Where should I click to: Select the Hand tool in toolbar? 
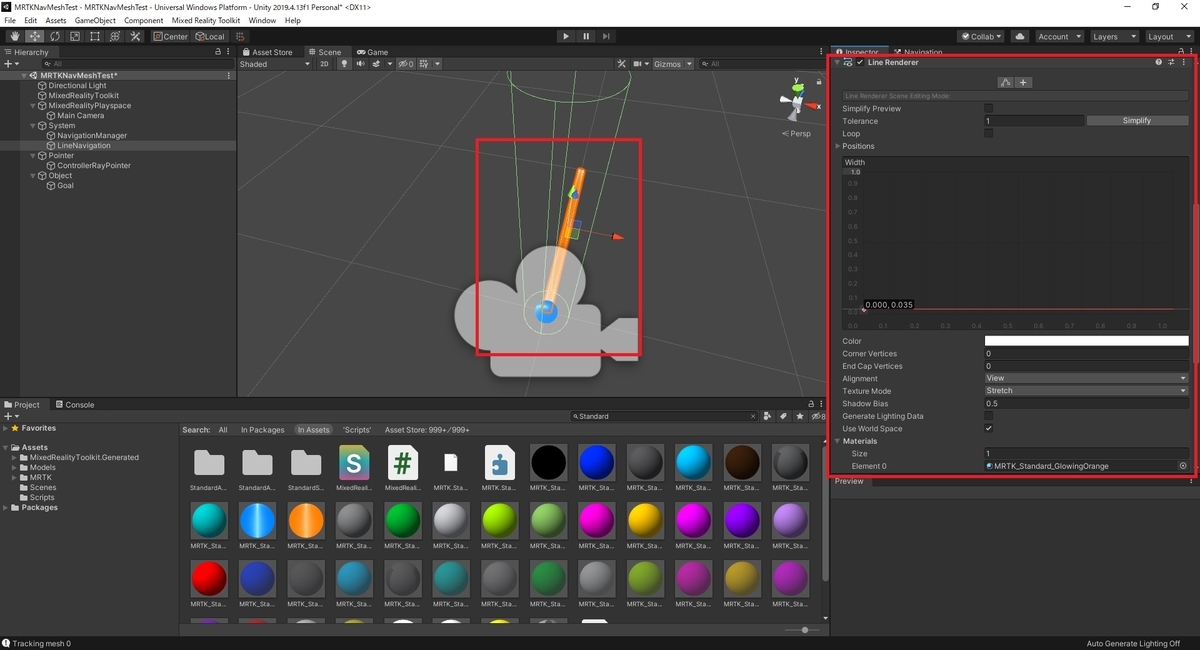pos(14,36)
